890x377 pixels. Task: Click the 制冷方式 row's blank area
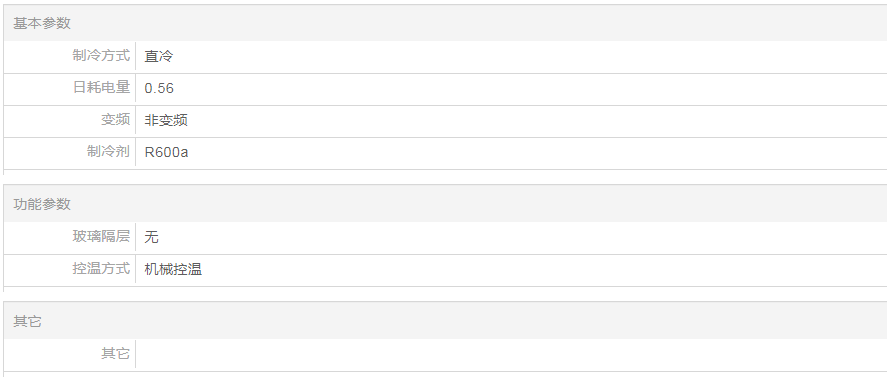[530, 56]
